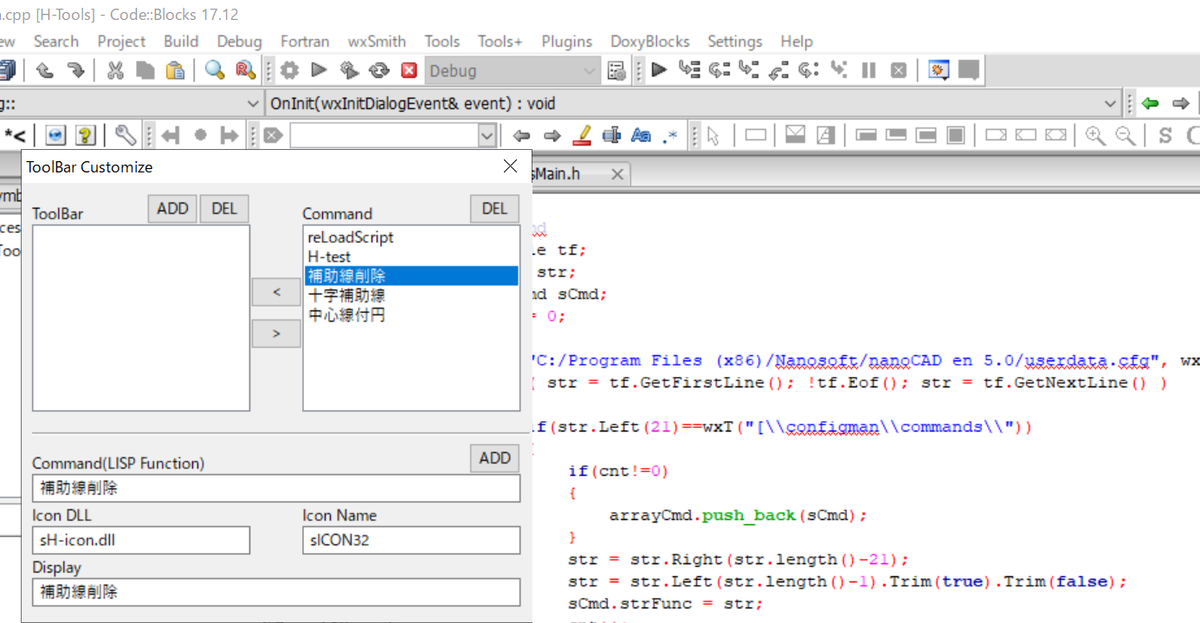
Task: Click the > move-right button
Action: coord(277,334)
